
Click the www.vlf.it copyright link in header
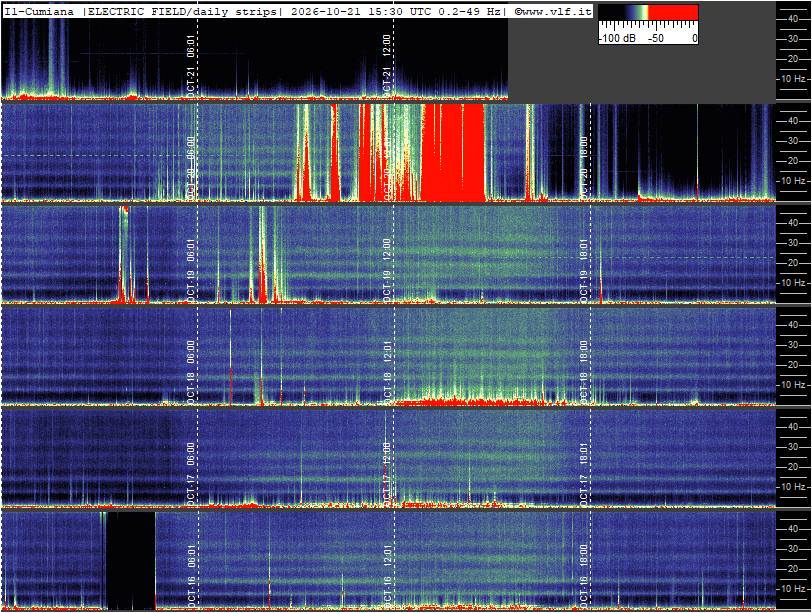553,11
